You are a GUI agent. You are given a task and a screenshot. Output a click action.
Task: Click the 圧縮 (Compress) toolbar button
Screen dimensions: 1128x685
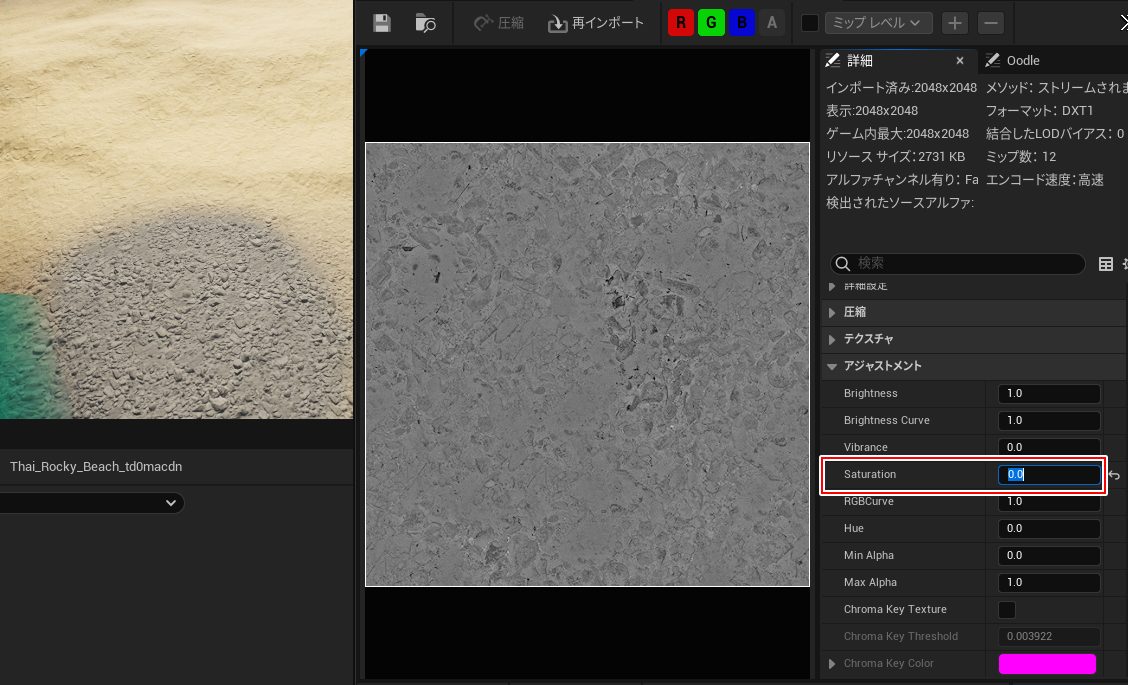click(x=498, y=23)
